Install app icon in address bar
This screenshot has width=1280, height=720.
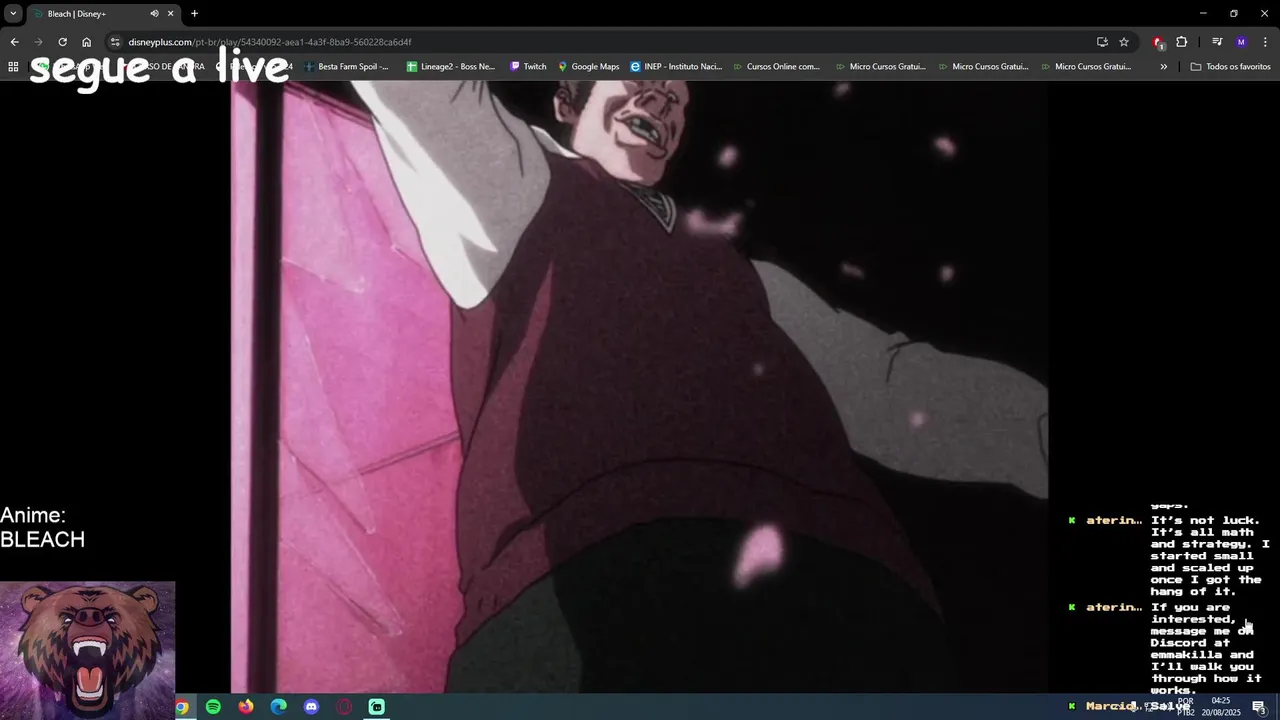1102,42
